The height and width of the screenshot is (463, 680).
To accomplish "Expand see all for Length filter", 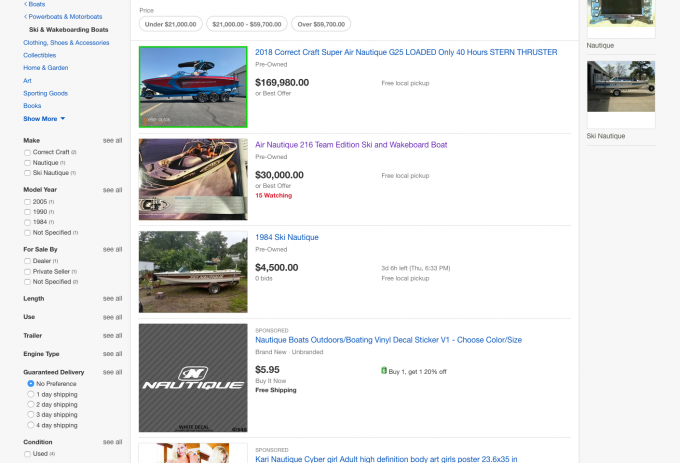I will (112, 298).
